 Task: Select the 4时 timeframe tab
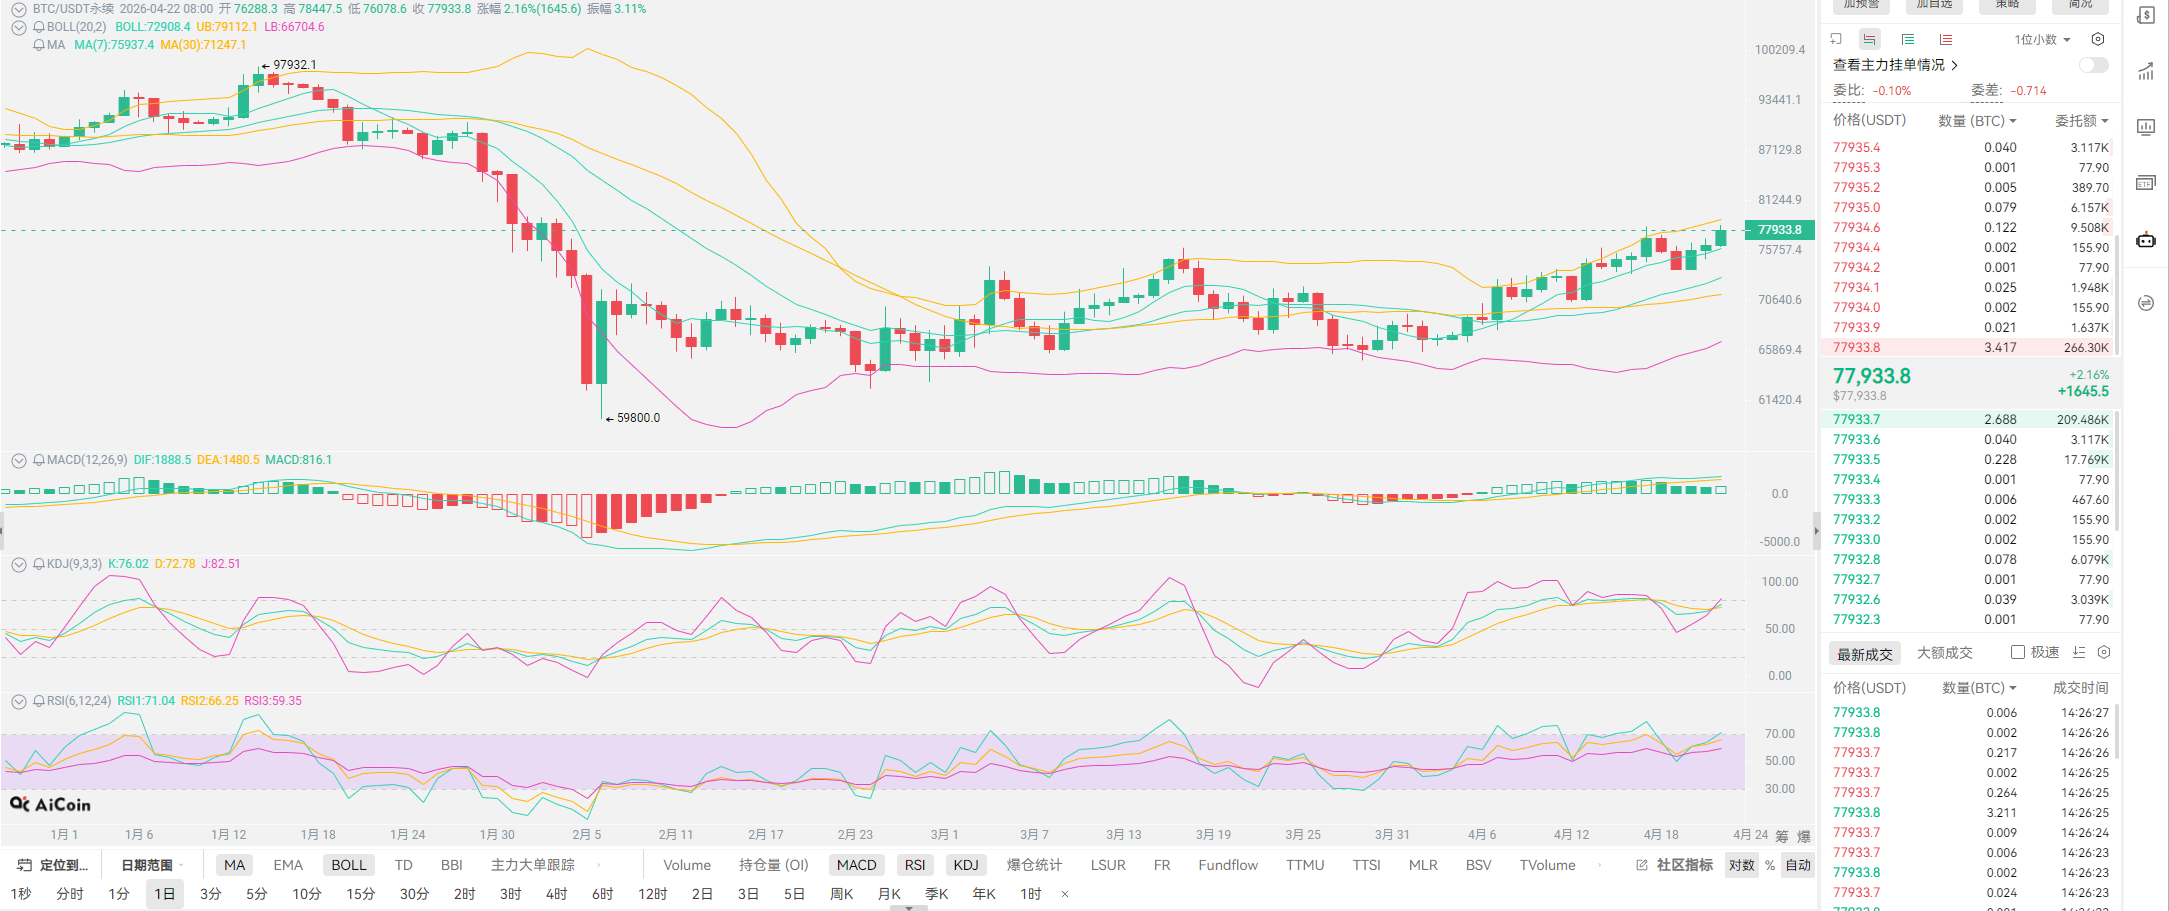click(x=556, y=894)
